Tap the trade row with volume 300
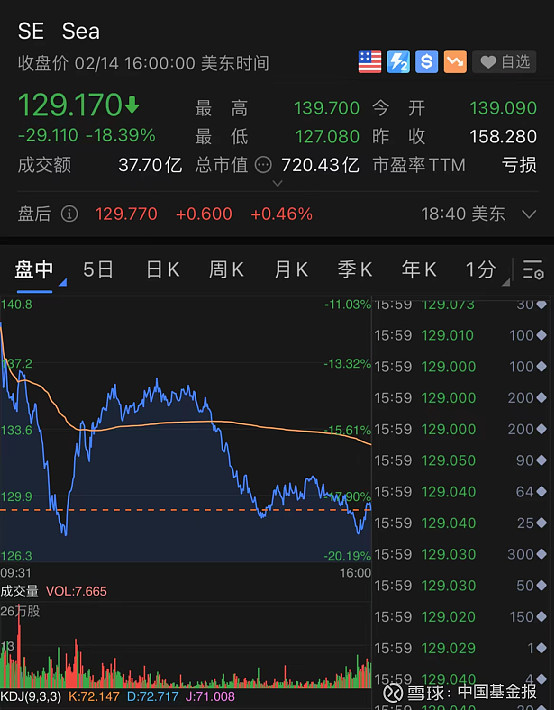The width and height of the screenshot is (554, 710). tap(460, 554)
